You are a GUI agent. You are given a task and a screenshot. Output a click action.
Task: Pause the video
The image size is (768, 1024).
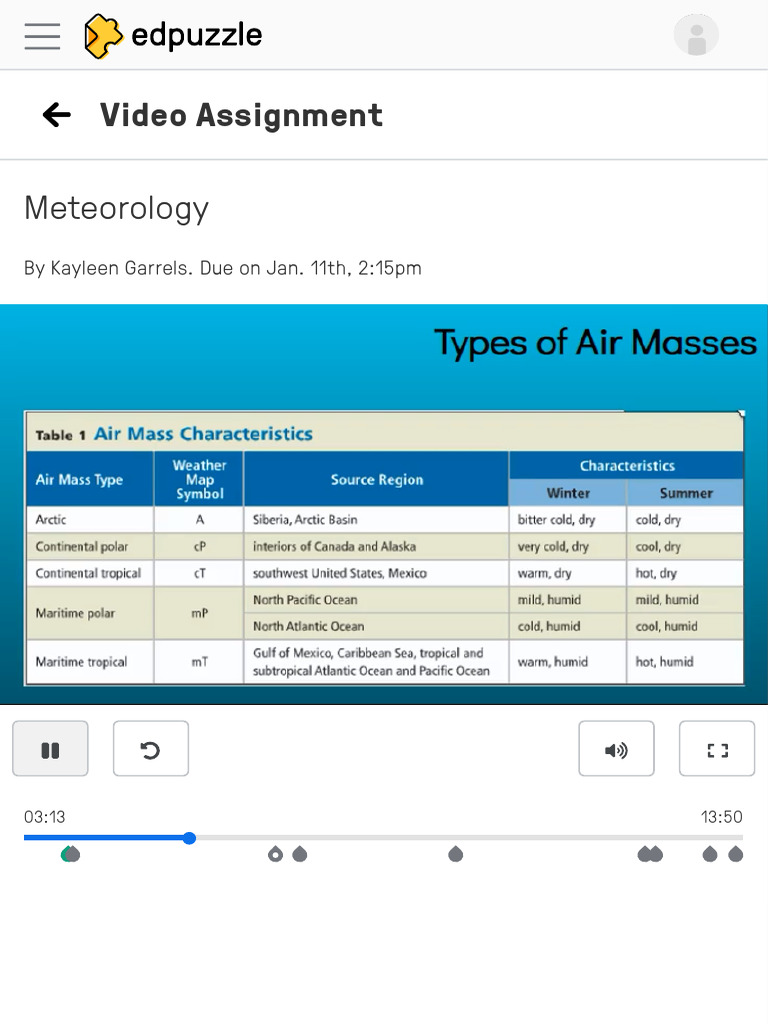pos(50,749)
